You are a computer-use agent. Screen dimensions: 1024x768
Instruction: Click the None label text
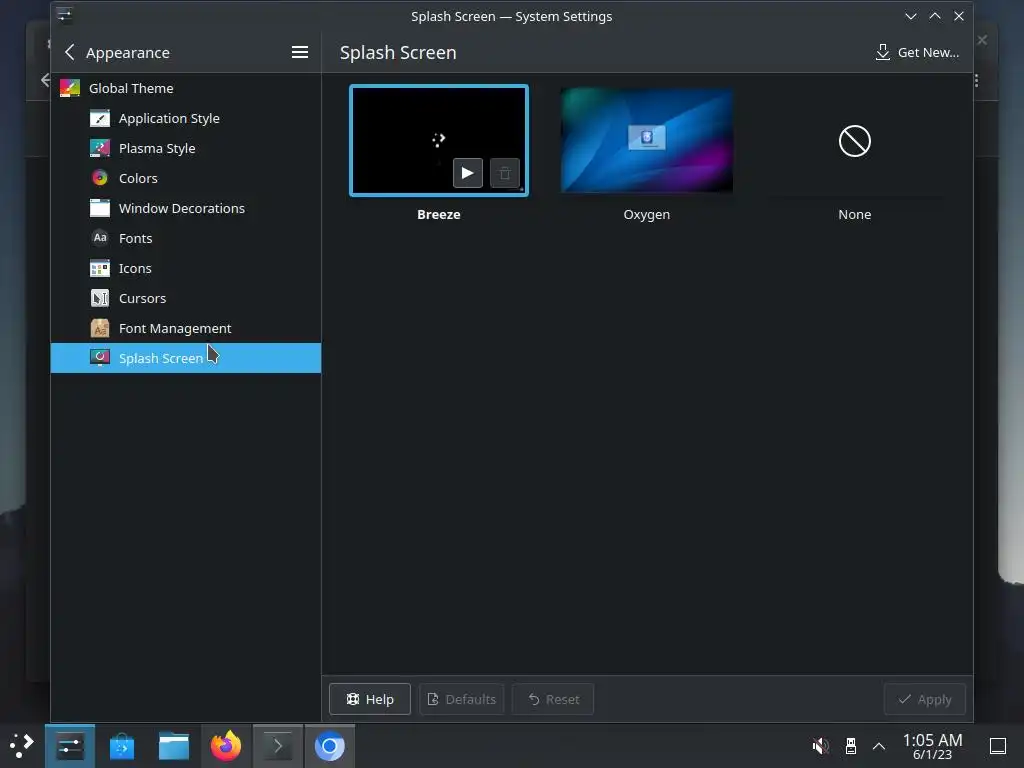854,214
